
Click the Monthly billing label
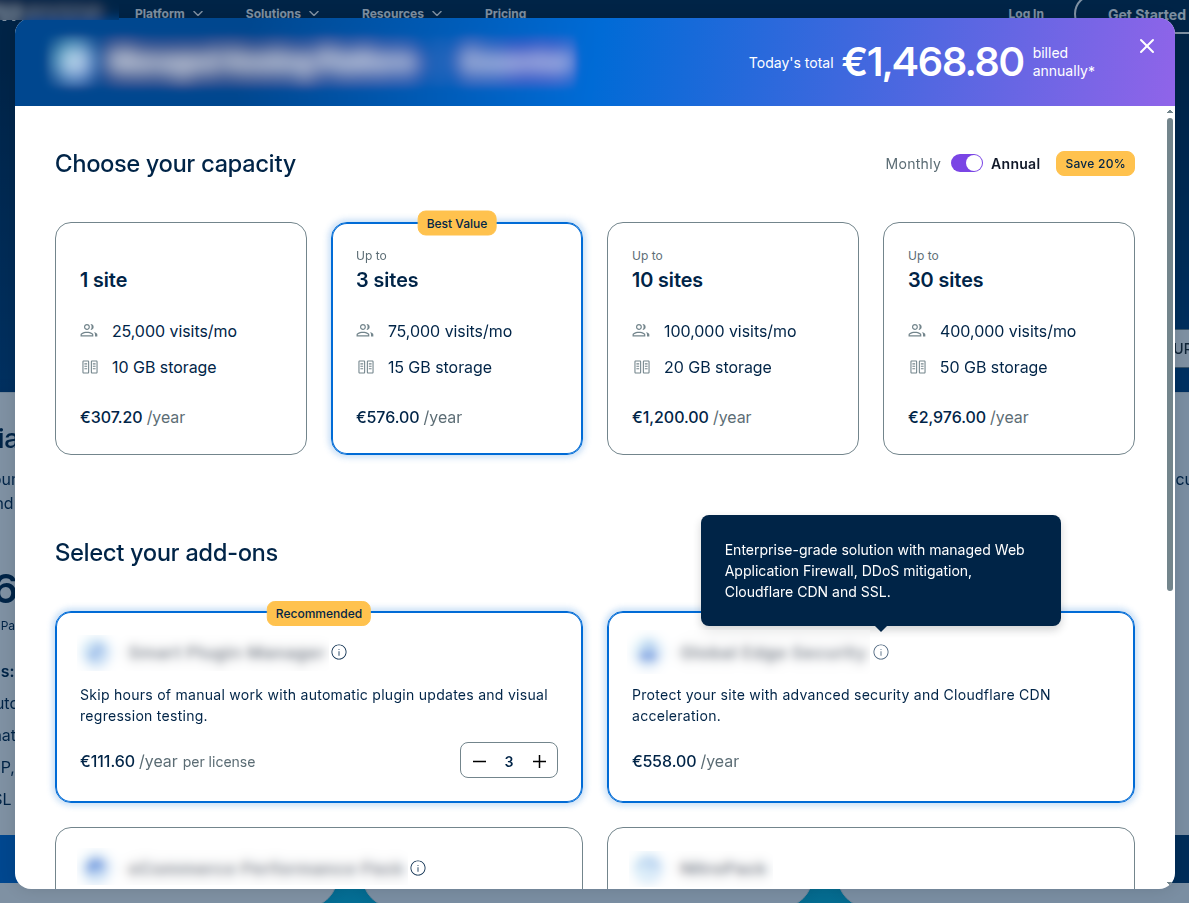pyautogui.click(x=912, y=164)
